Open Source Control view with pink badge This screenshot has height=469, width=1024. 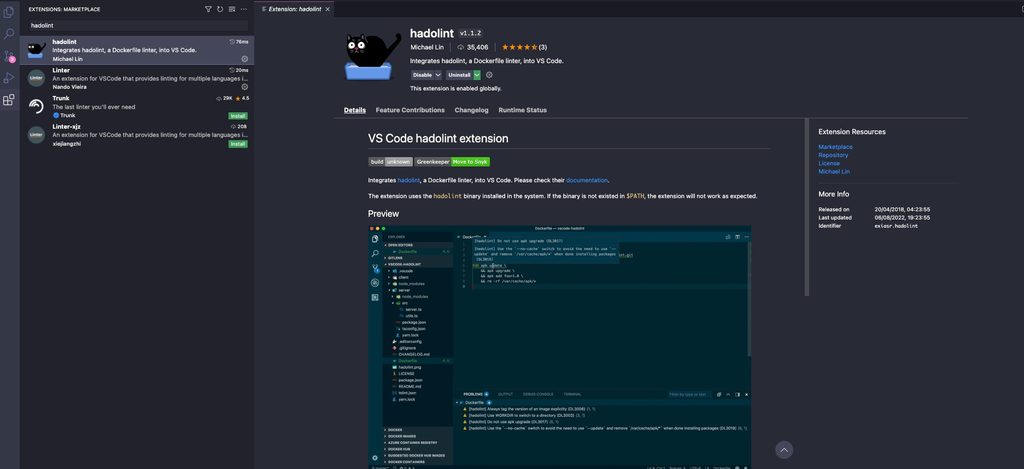[x=8, y=56]
